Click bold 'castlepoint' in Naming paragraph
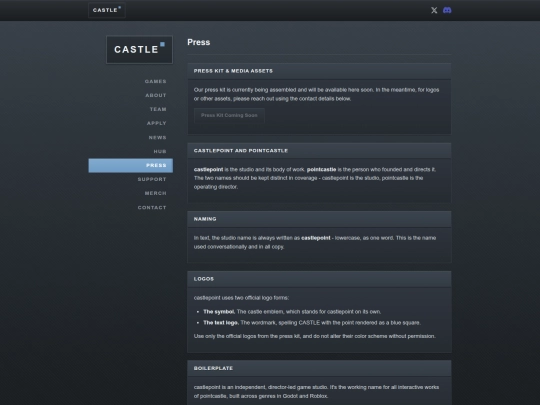The height and width of the screenshot is (405, 540). click(315, 238)
